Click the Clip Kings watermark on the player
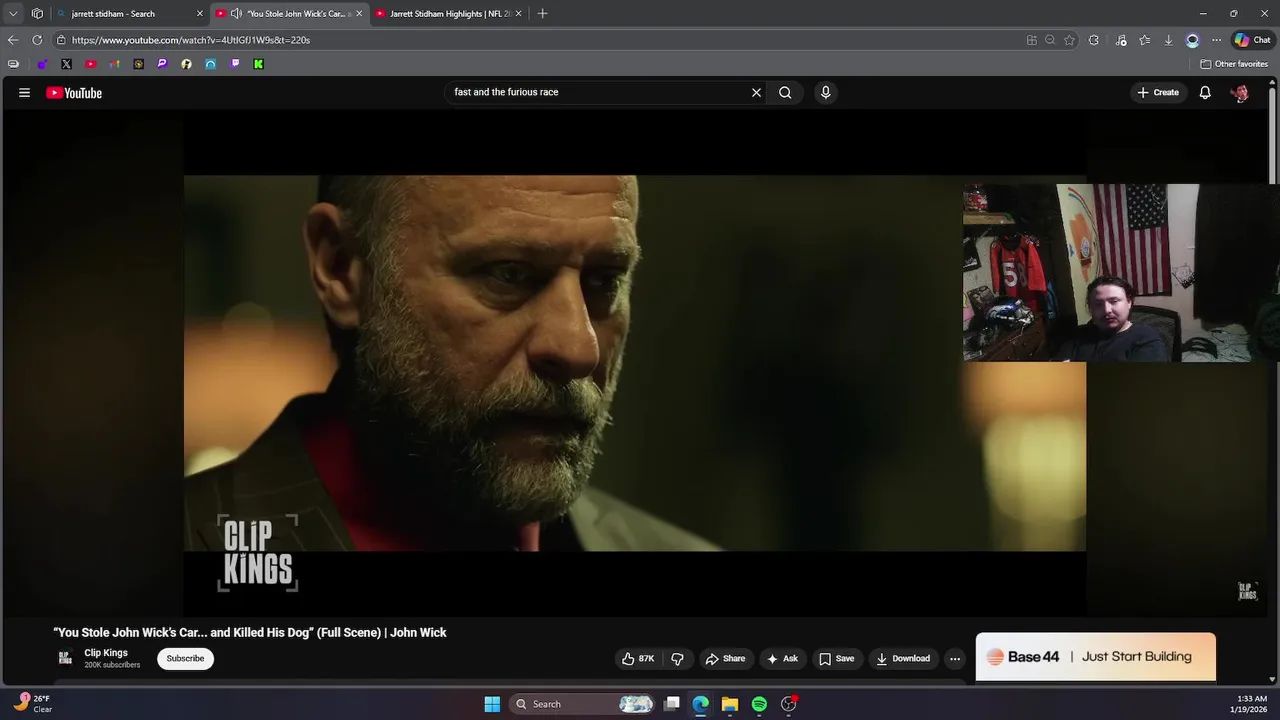Viewport: 1280px width, 720px height. pyautogui.click(x=1247, y=591)
